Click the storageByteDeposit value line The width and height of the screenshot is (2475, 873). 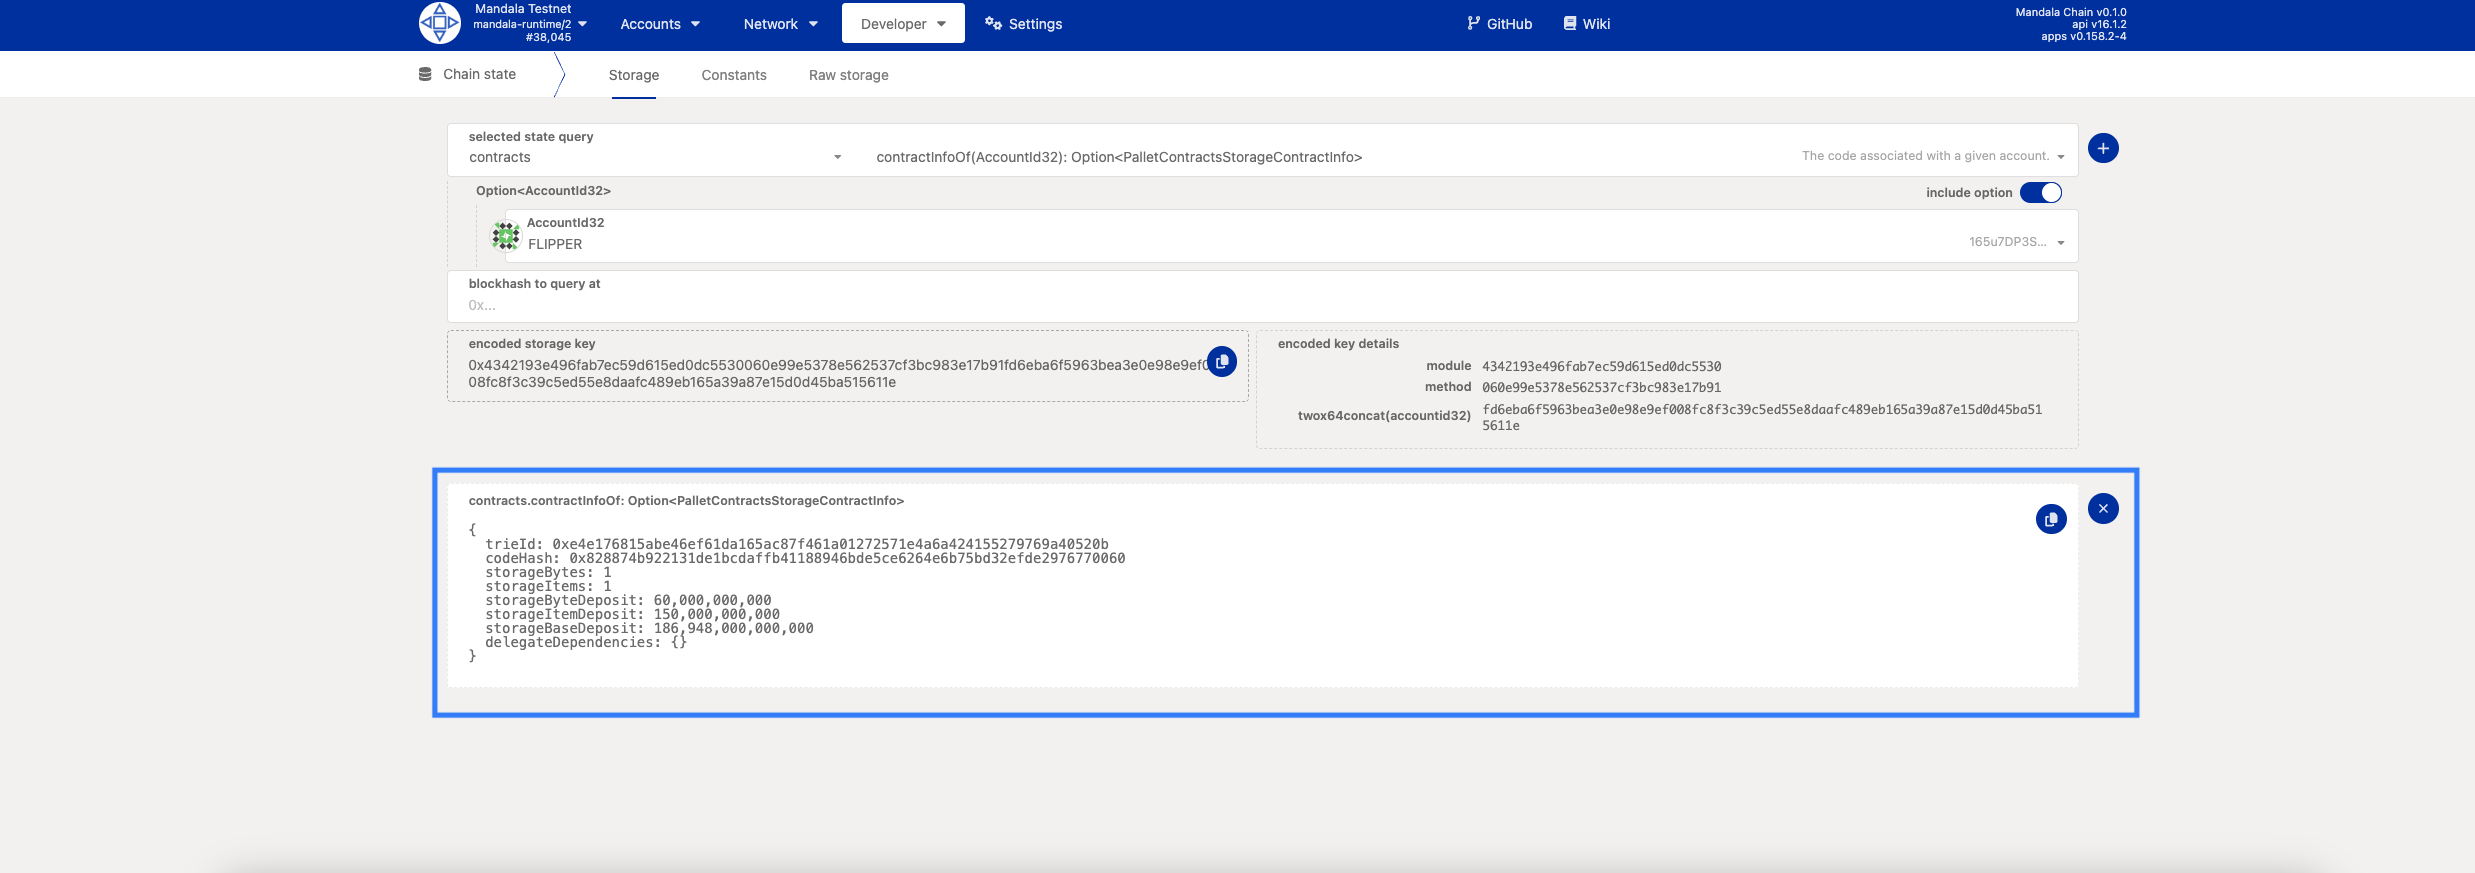click(628, 600)
